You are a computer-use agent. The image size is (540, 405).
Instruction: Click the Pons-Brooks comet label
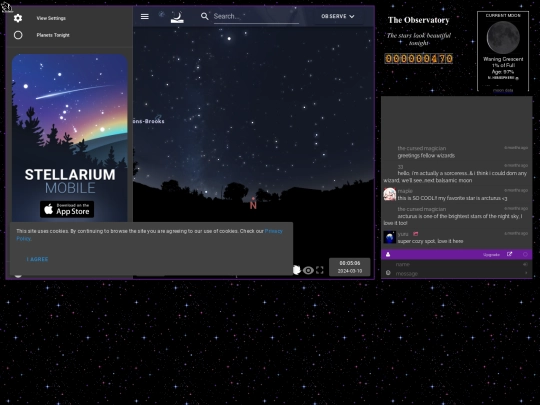coord(149,121)
